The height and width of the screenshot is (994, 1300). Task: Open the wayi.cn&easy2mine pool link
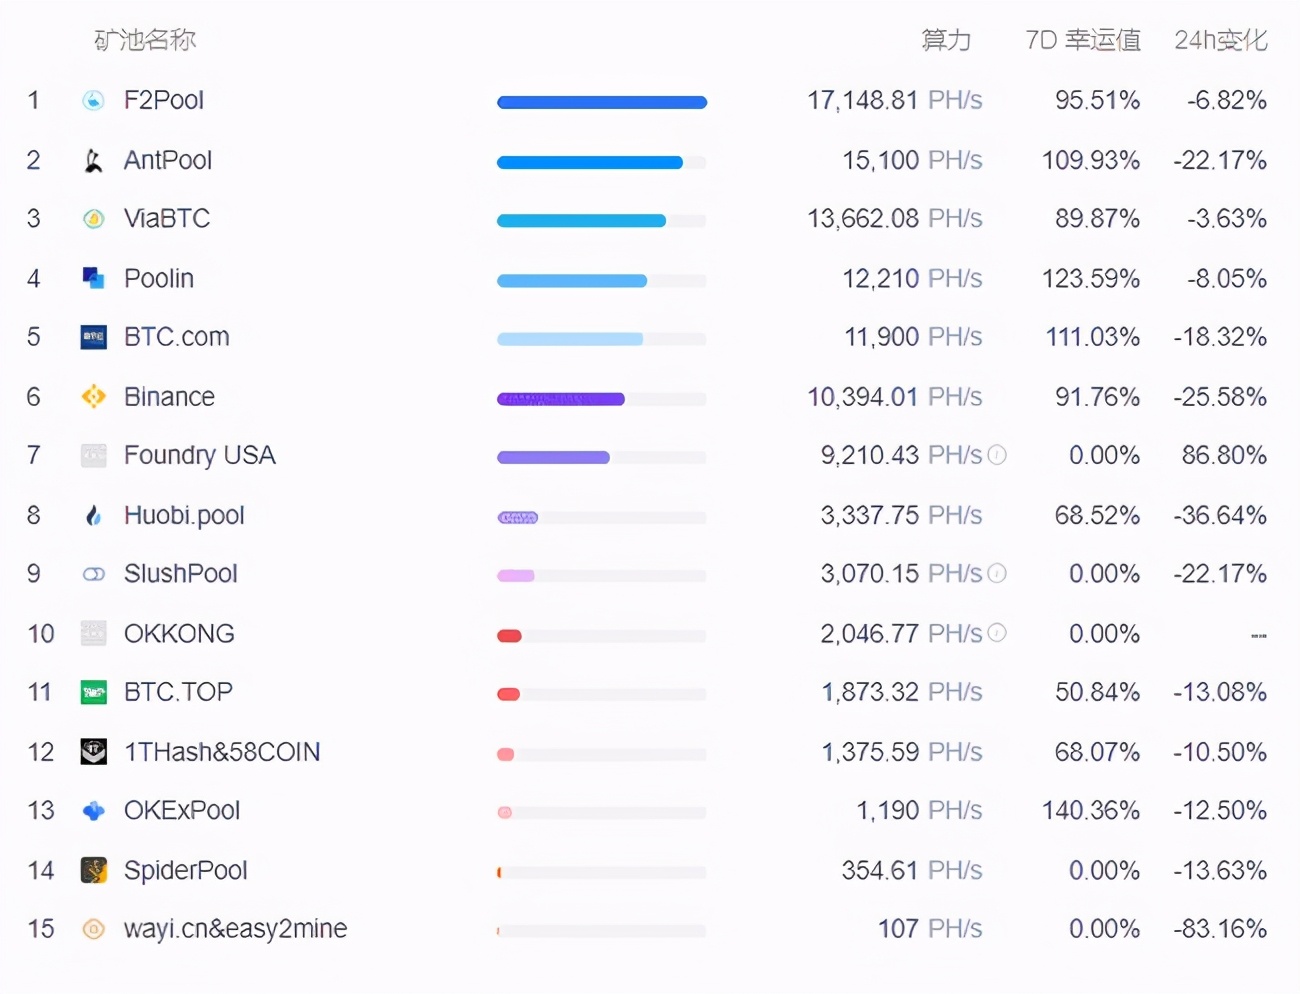click(235, 929)
